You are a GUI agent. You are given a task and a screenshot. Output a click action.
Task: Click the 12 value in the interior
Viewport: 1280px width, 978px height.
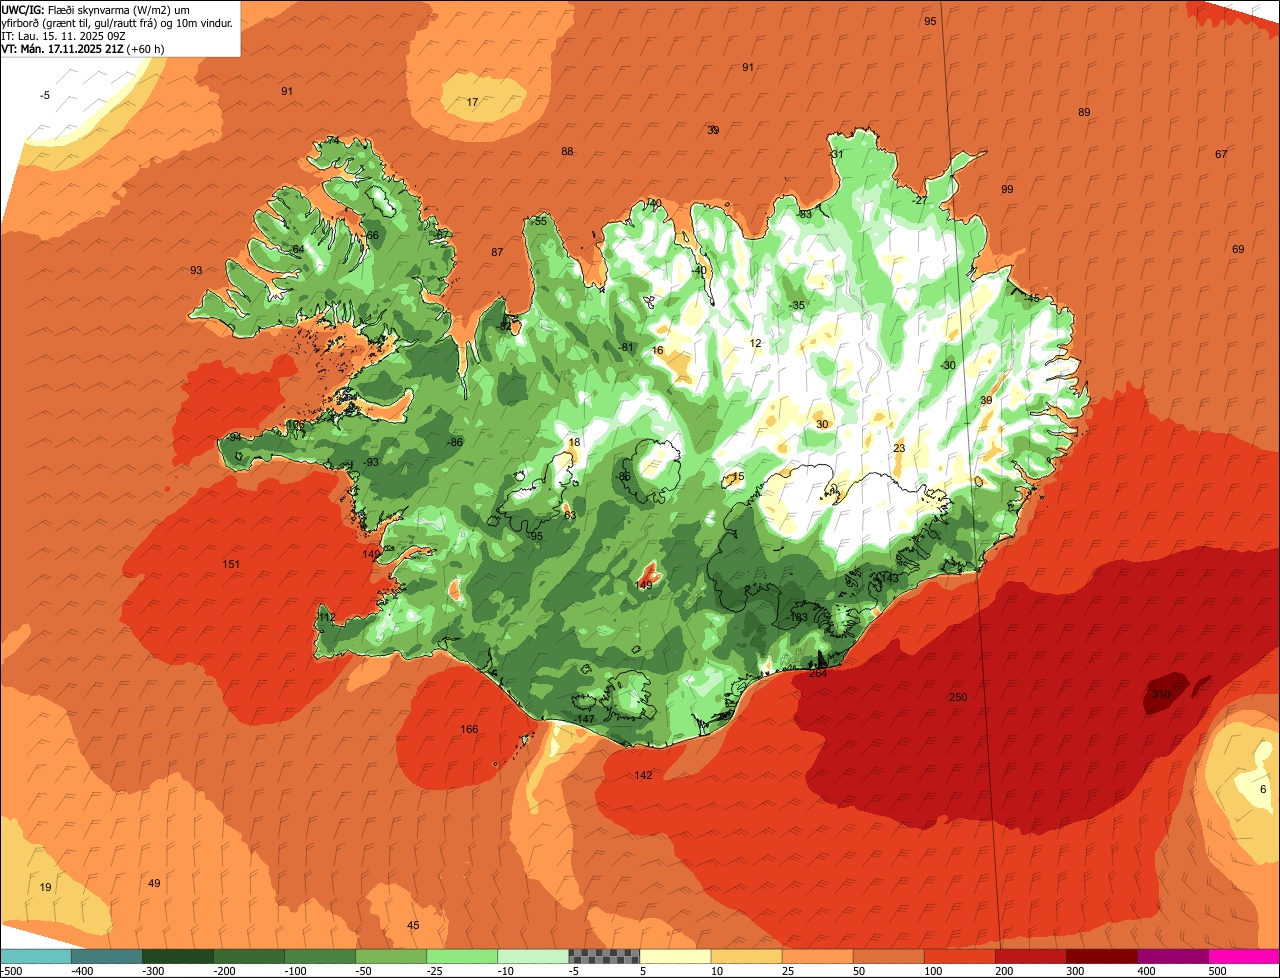coord(755,343)
